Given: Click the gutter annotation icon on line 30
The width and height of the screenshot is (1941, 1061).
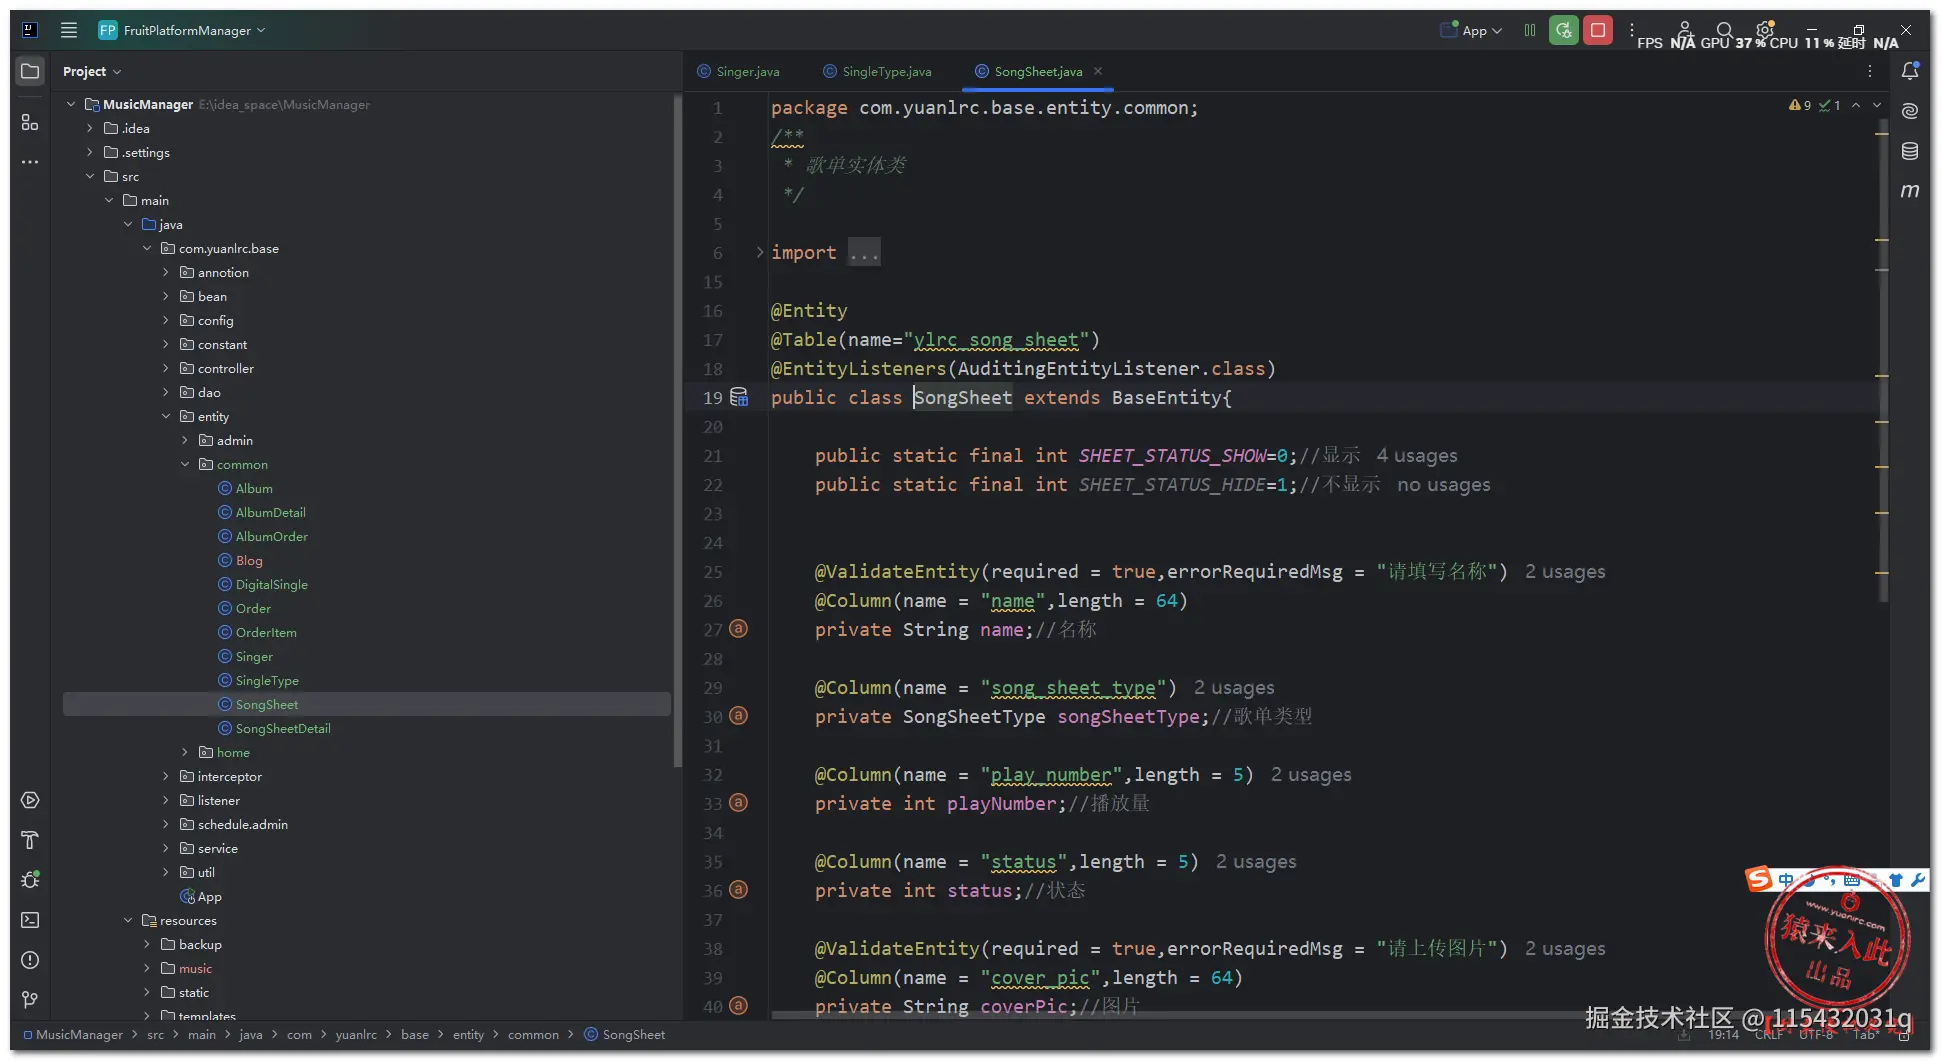Looking at the screenshot, I should (738, 716).
